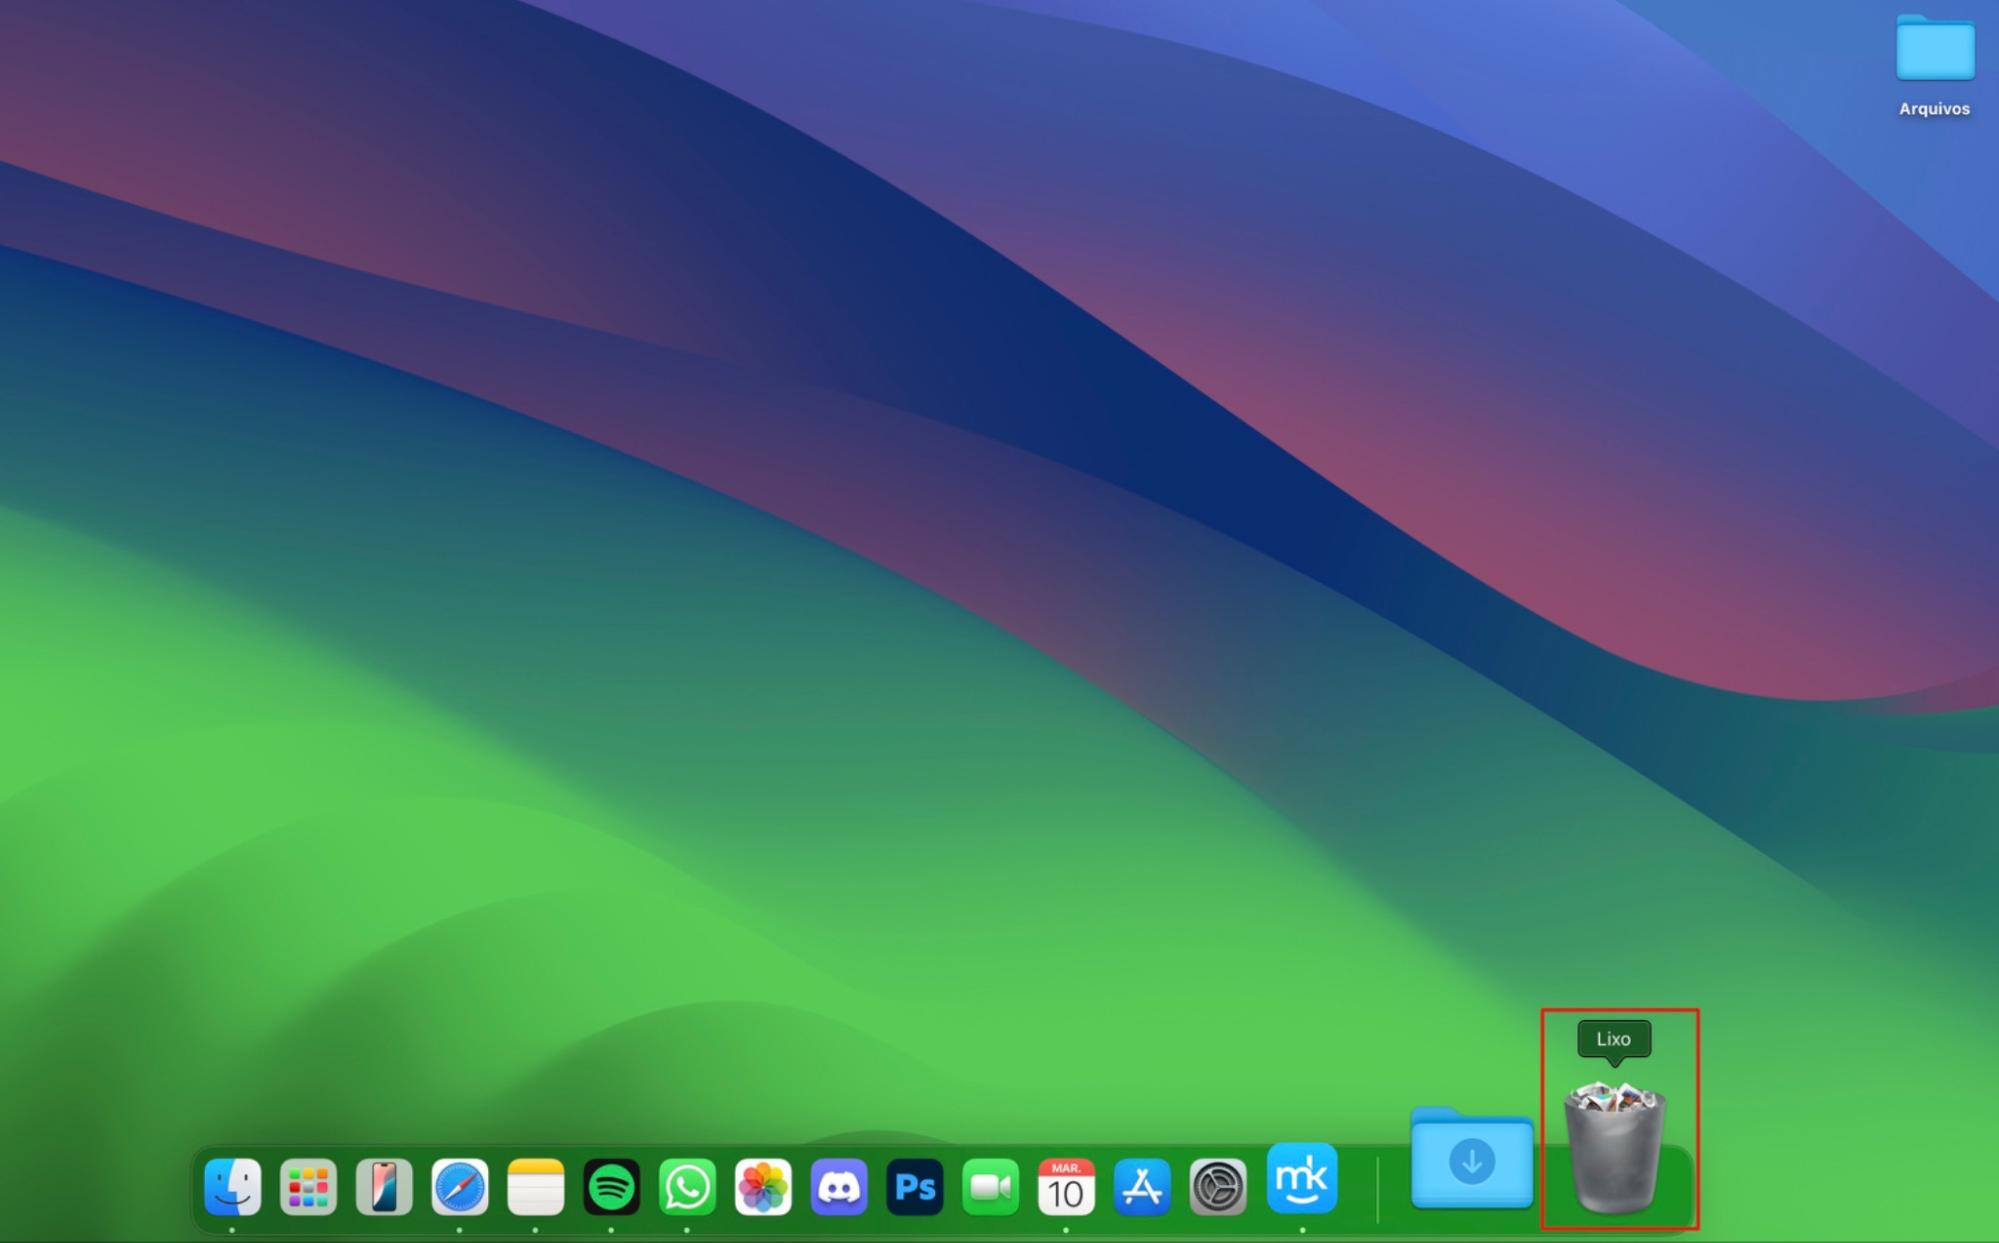Open the App Store

[x=1144, y=1188]
